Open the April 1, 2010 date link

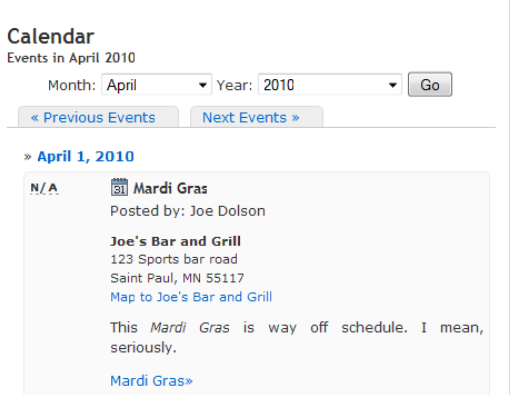point(86,156)
